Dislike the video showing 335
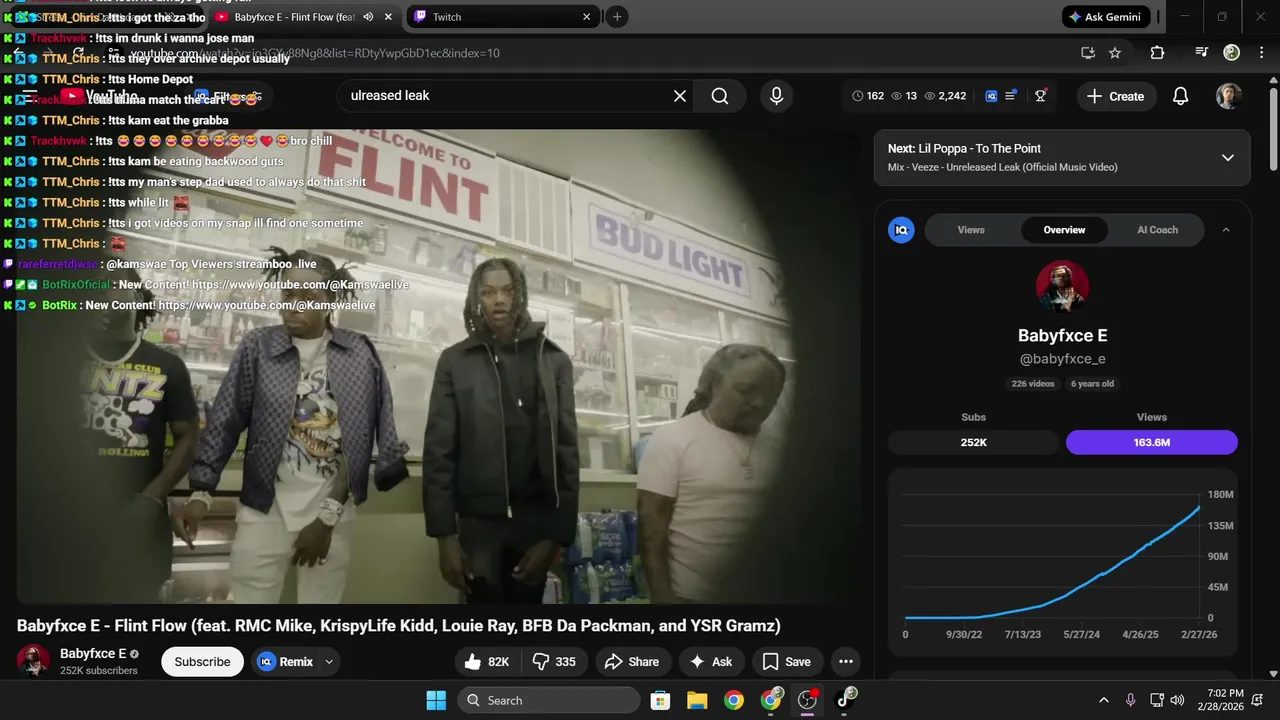The image size is (1280, 720). click(553, 661)
